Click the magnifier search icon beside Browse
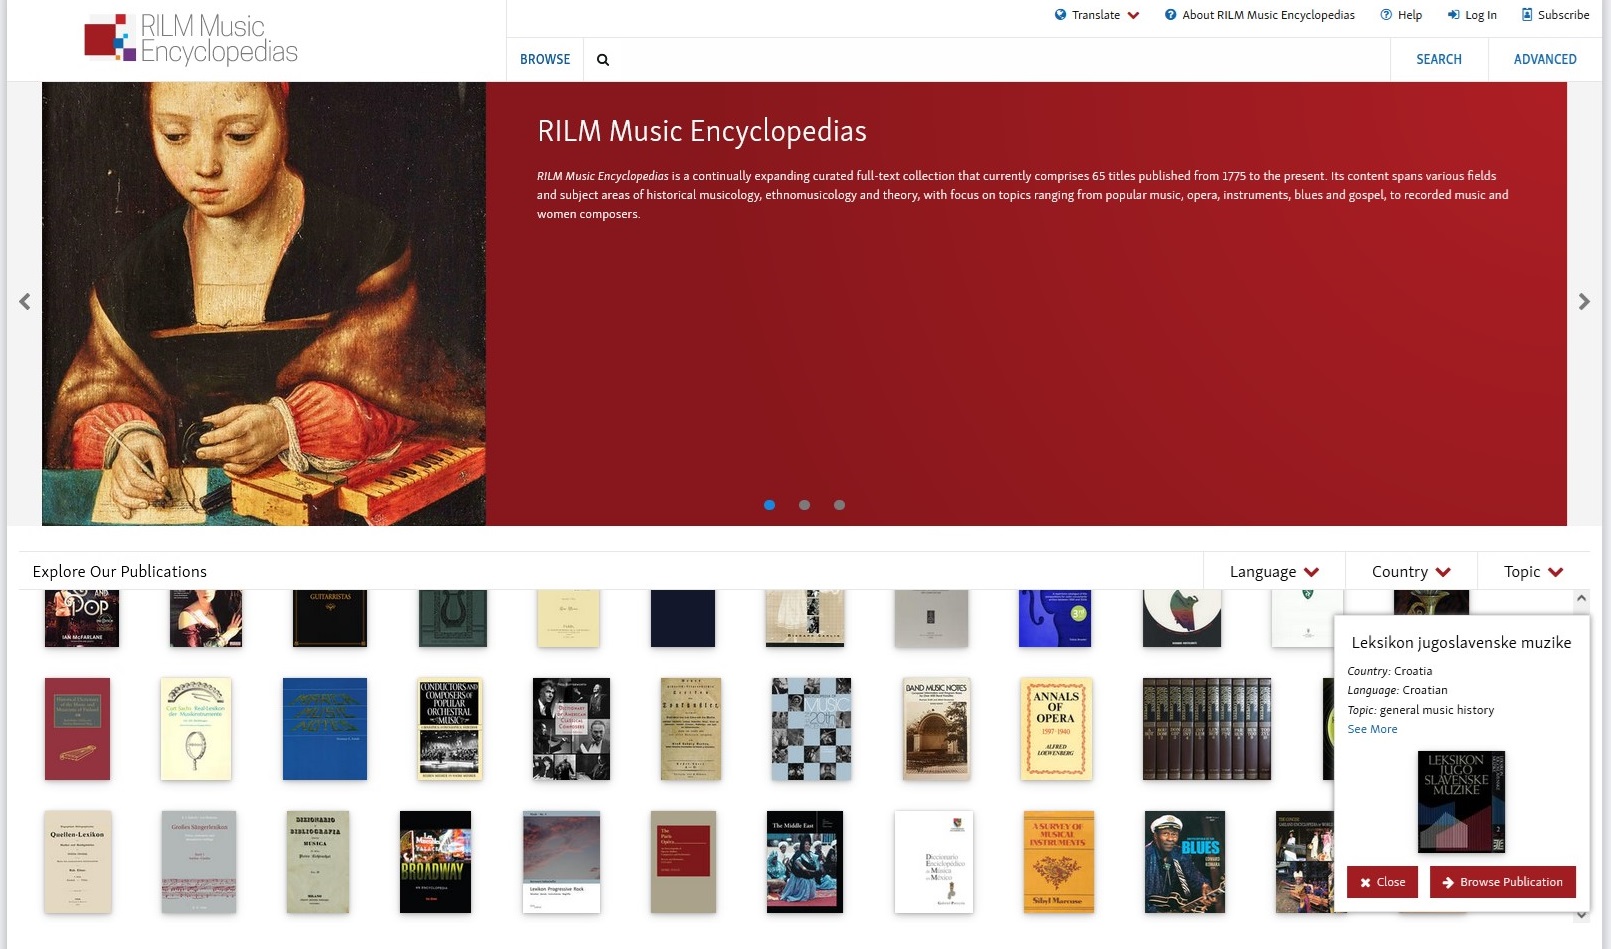 pyautogui.click(x=603, y=60)
